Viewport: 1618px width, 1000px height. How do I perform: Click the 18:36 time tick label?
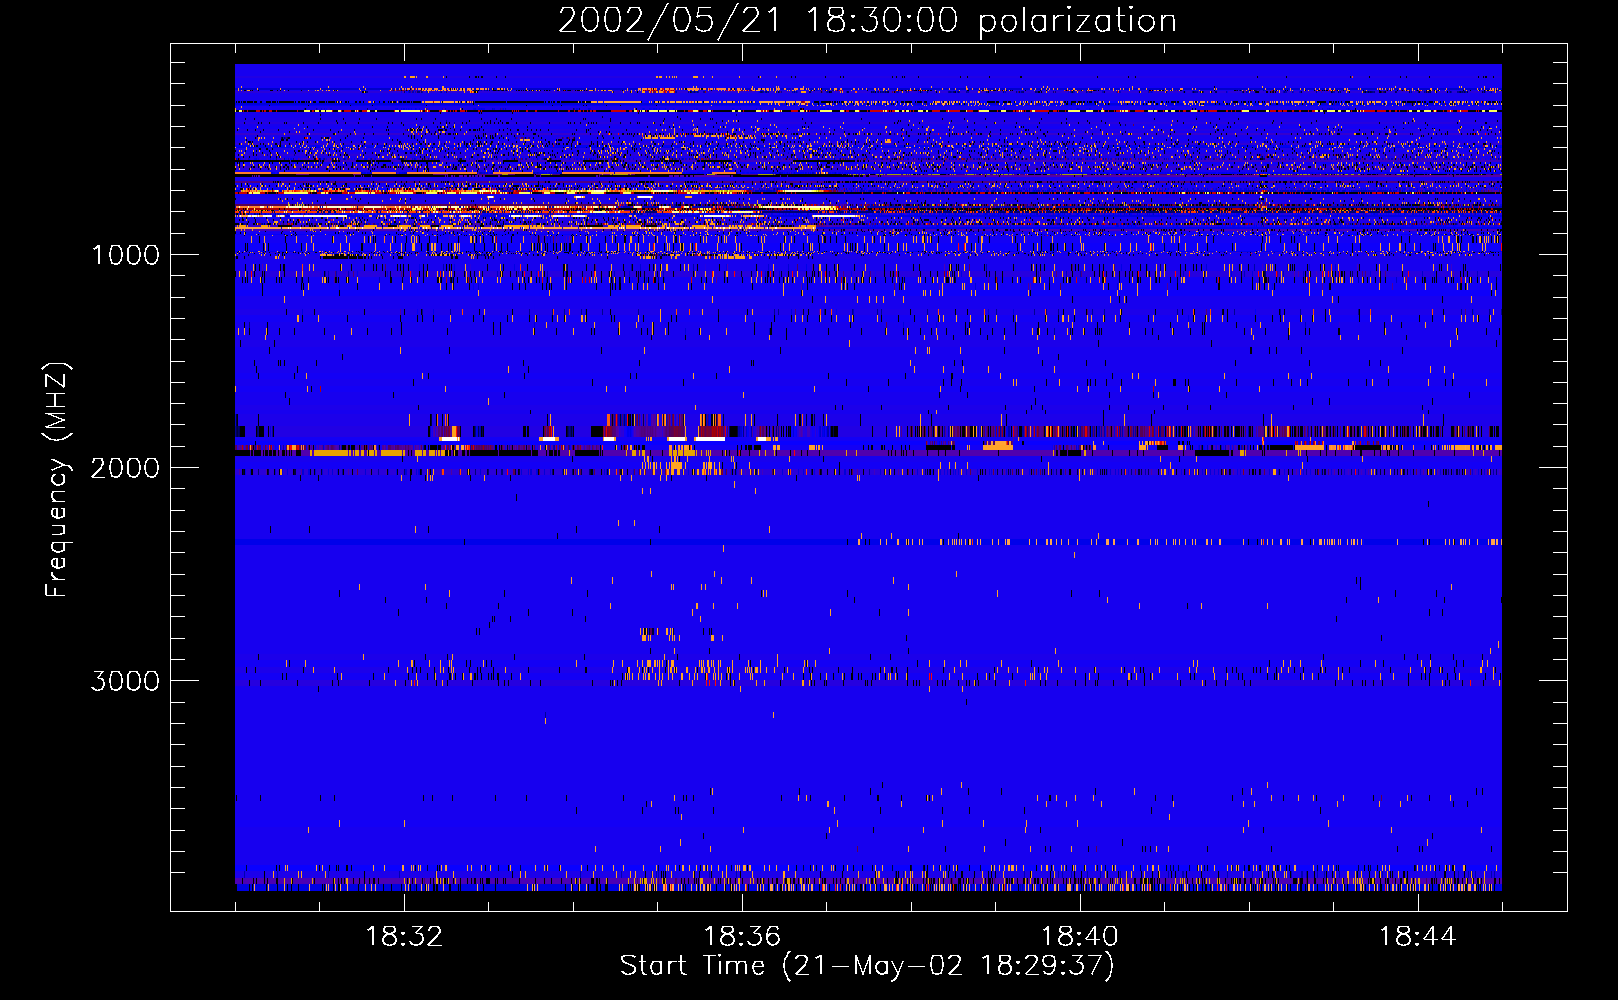tap(742, 937)
